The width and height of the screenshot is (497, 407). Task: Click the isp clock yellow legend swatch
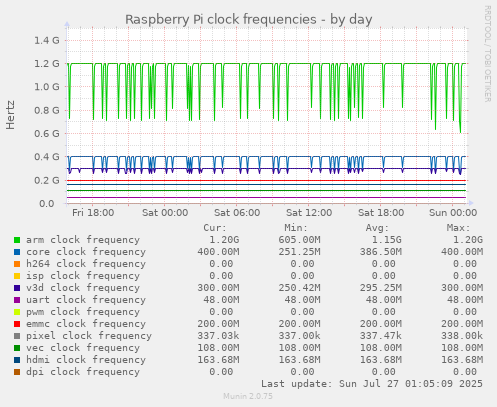tap(17, 276)
